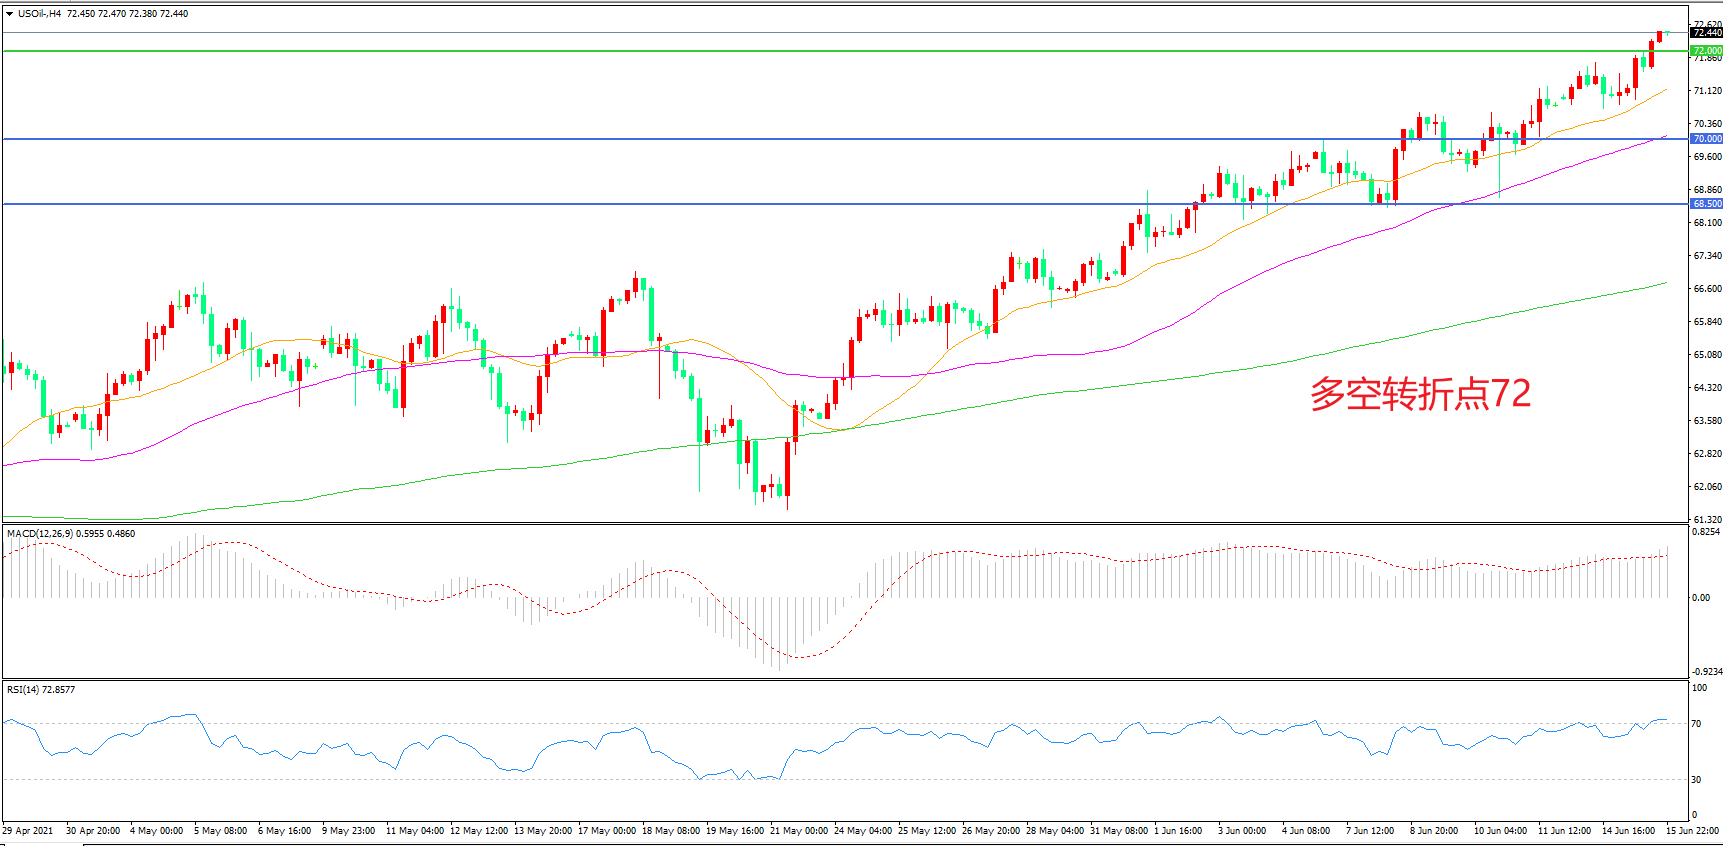This screenshot has height=846, width=1723.
Task: Click the MACD -0.9234 axis label
Action: click(x=1706, y=672)
